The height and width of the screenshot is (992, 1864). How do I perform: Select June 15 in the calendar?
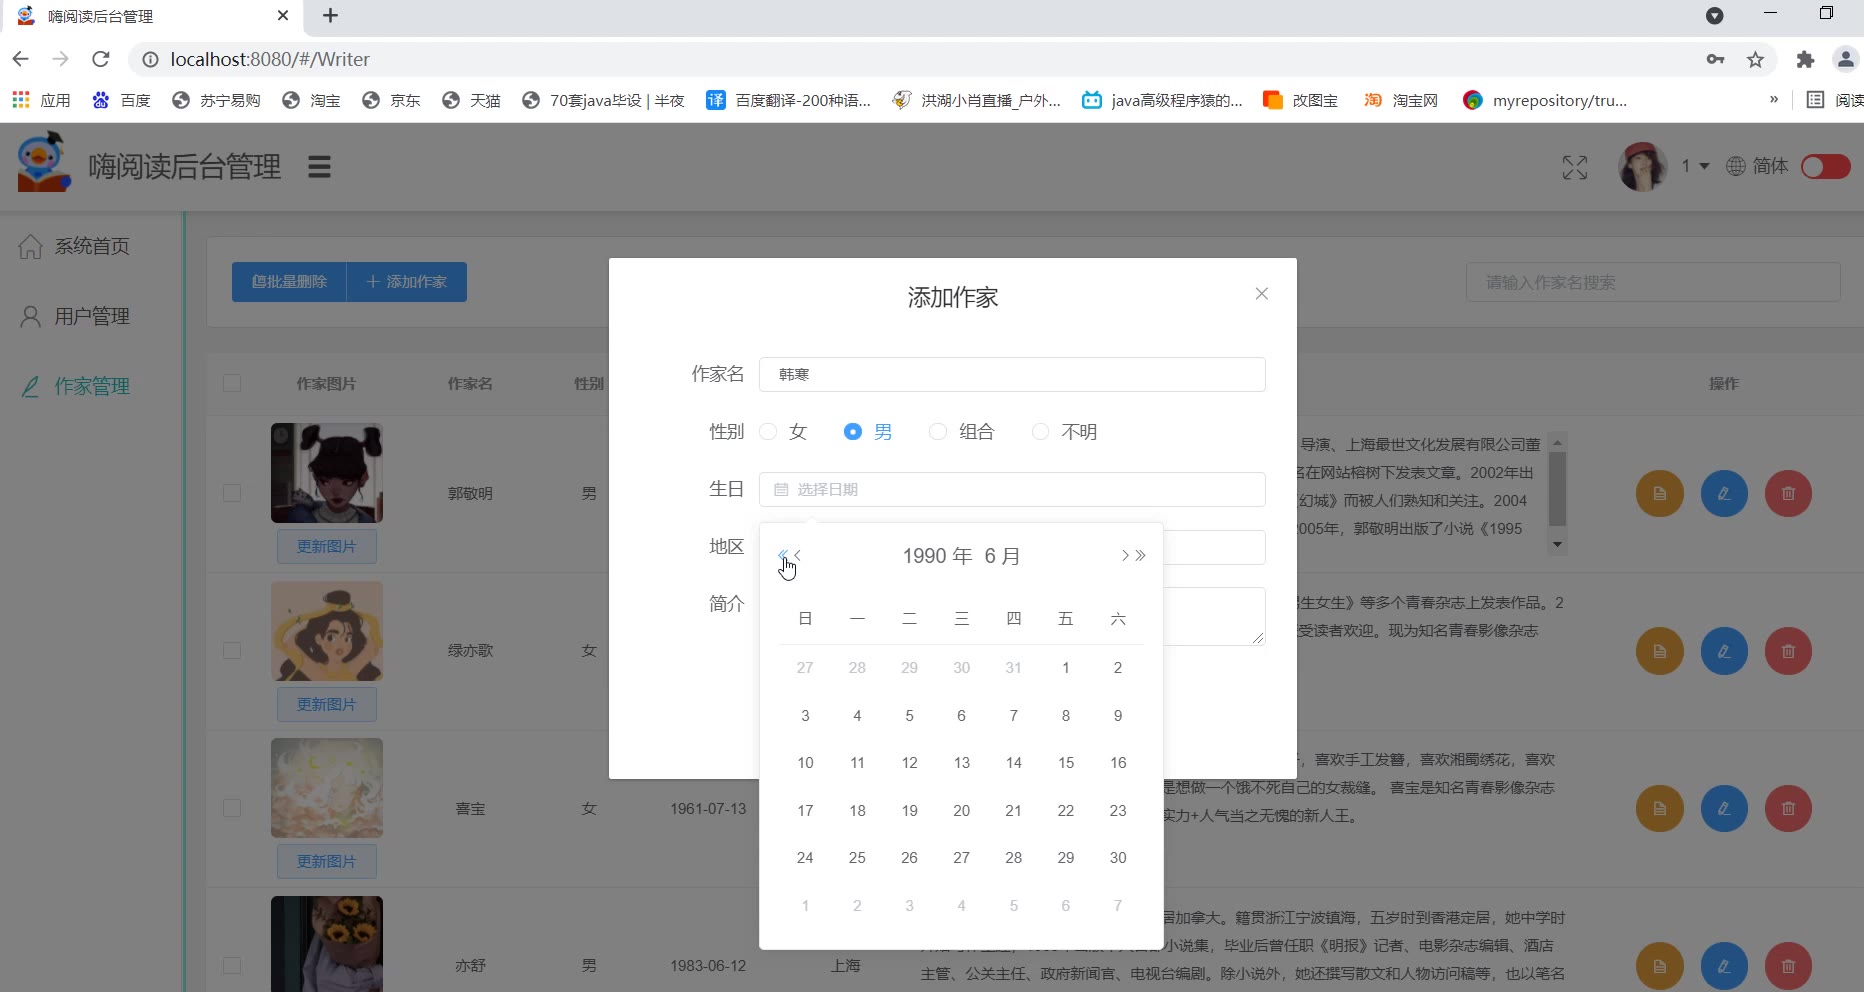1065,763
